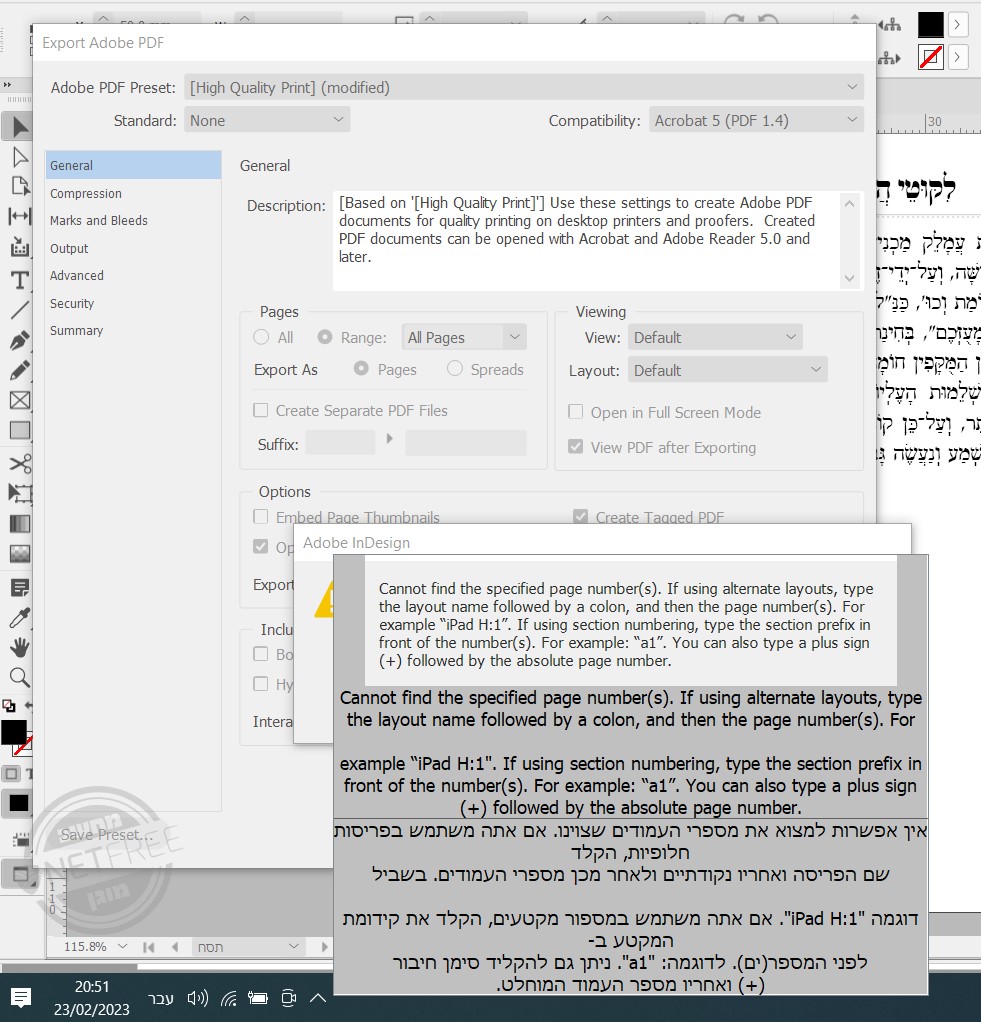Click the Suffix input field
Viewport: 981px width, 1022px height.
340,443
